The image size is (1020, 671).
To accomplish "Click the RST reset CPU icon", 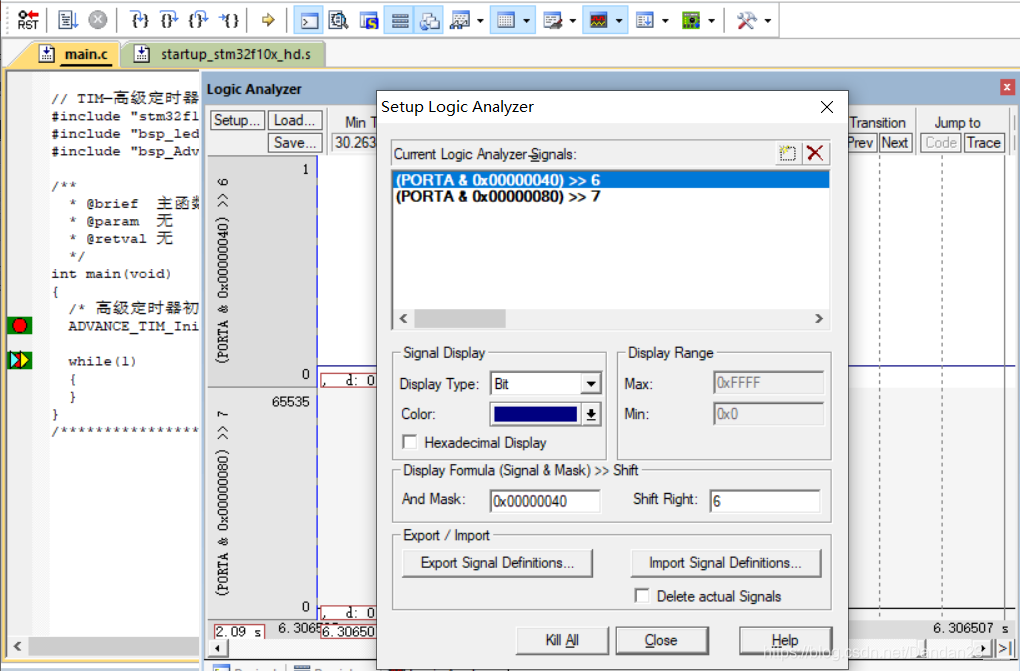I will pos(28,20).
